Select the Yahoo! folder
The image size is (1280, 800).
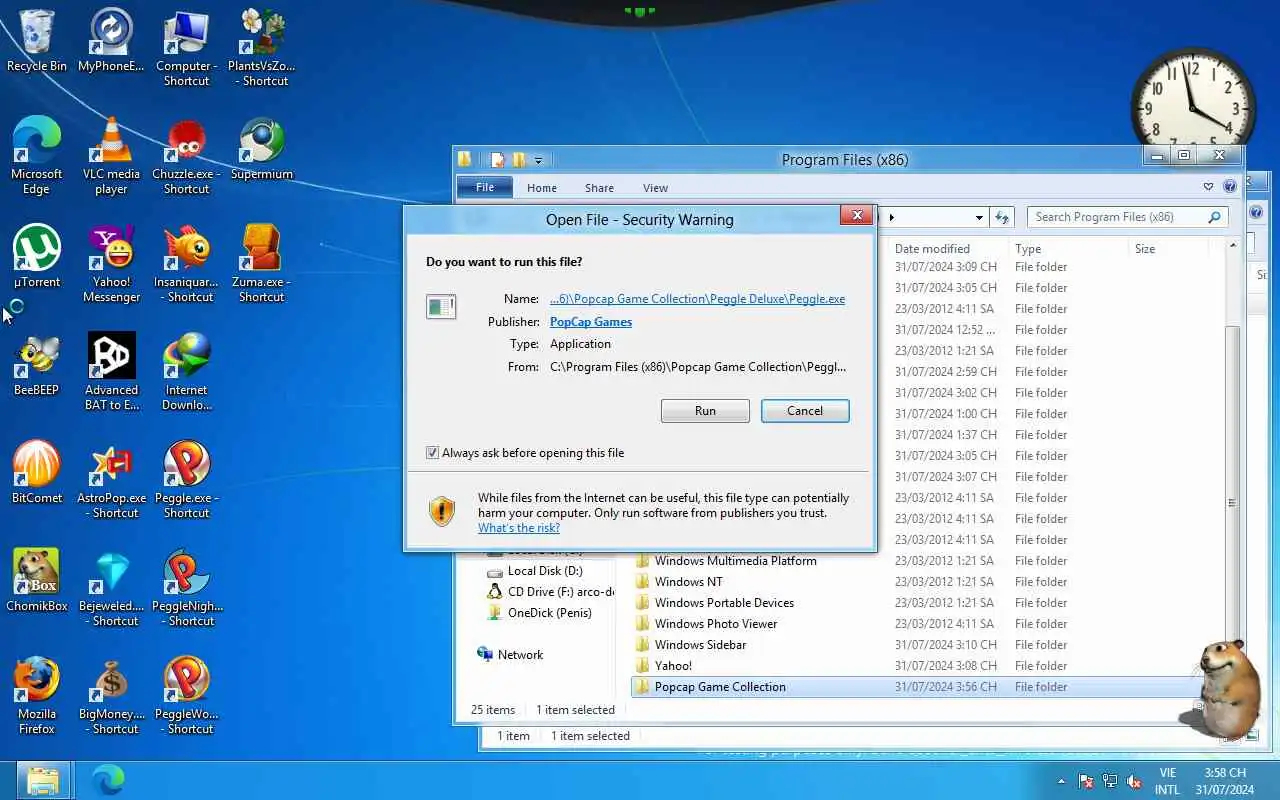673,666
